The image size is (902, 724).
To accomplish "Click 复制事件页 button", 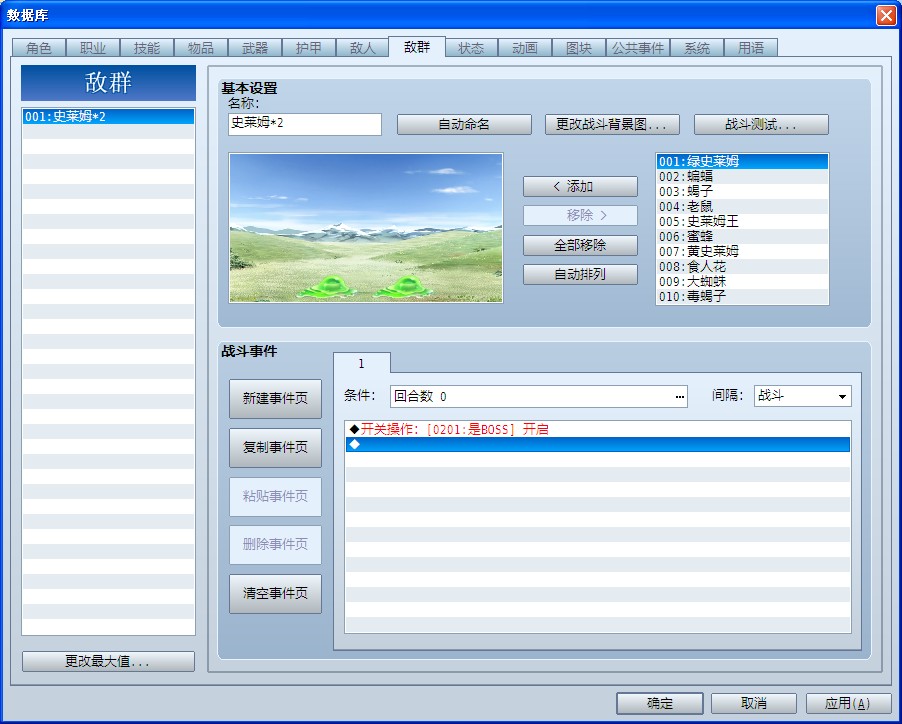I will (276, 447).
